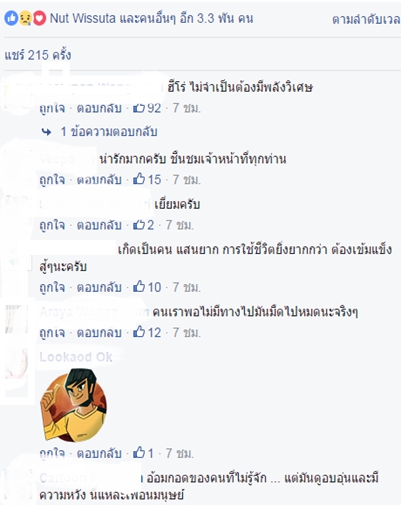Open the ตามลำดับเวลา comment sort dropdown
Image resolution: width=401 pixels, height=508 pixels.
coord(366,19)
